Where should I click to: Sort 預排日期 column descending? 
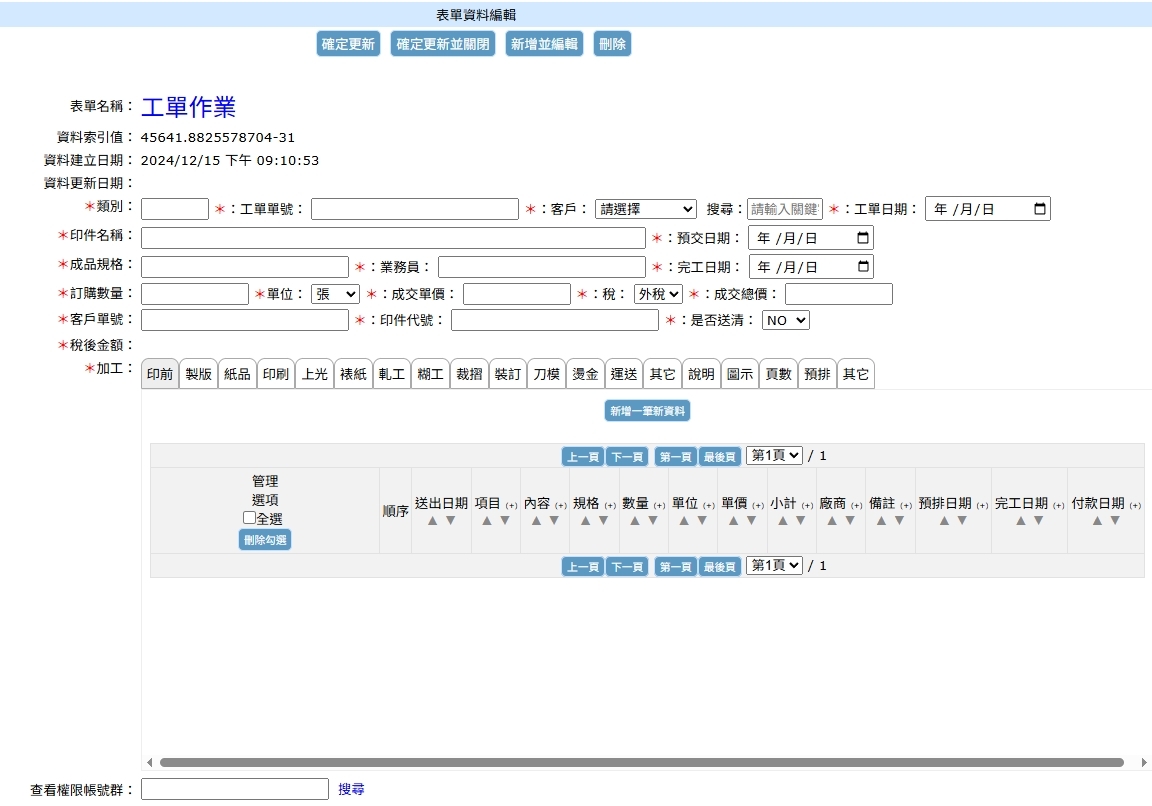(962, 521)
